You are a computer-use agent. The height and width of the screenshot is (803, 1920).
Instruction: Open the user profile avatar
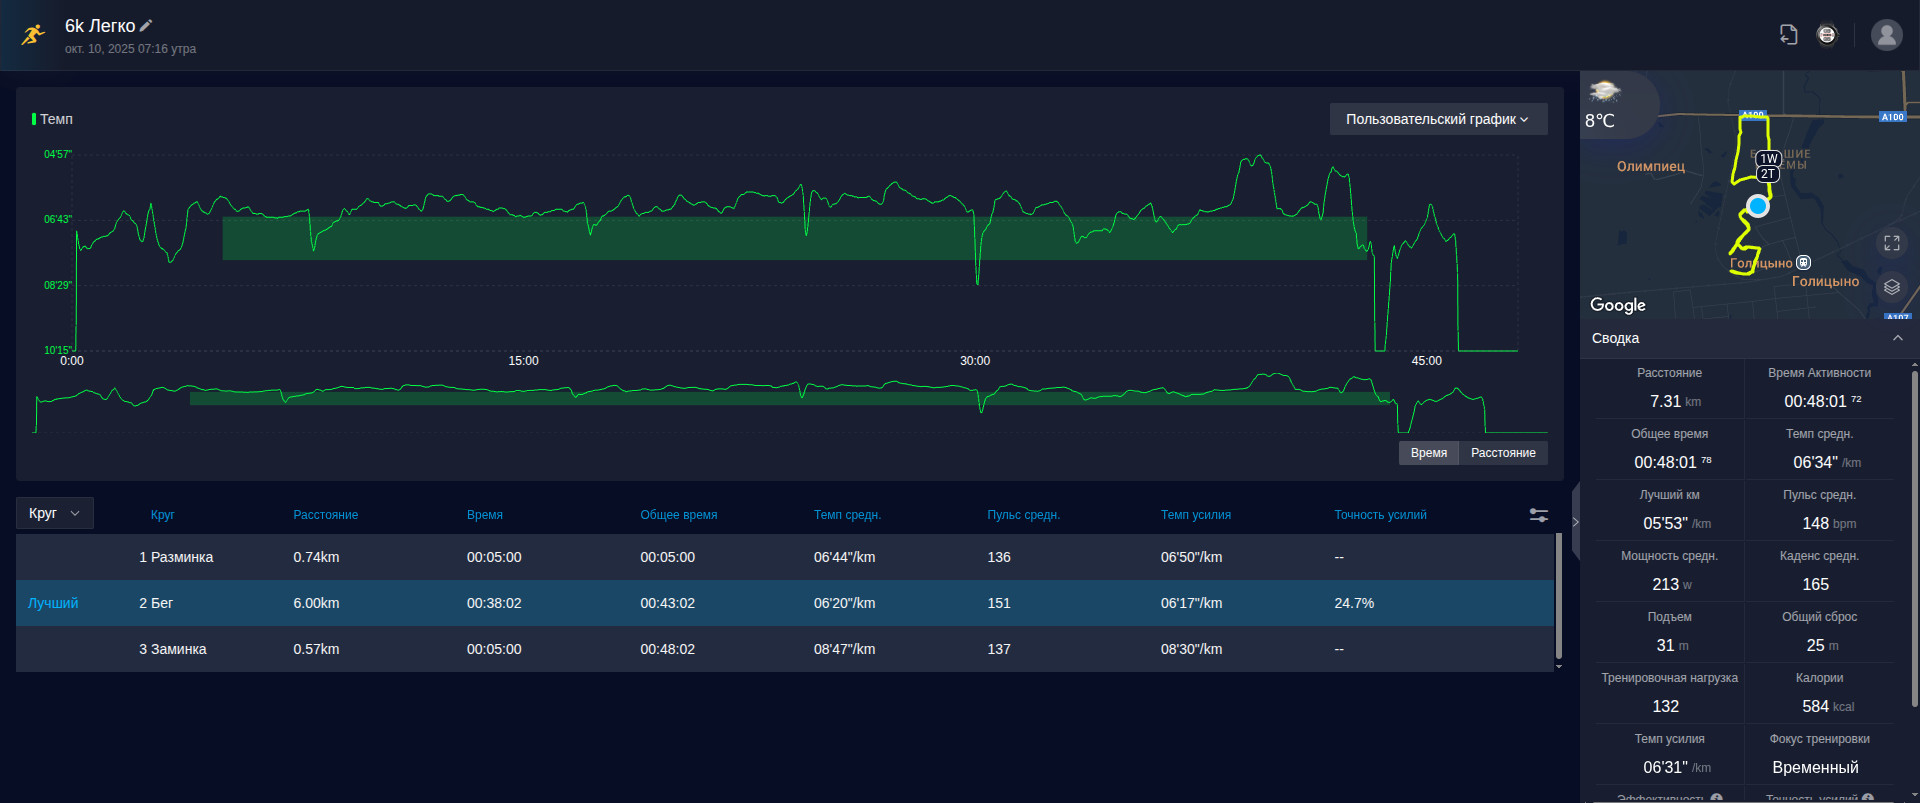[1886, 35]
